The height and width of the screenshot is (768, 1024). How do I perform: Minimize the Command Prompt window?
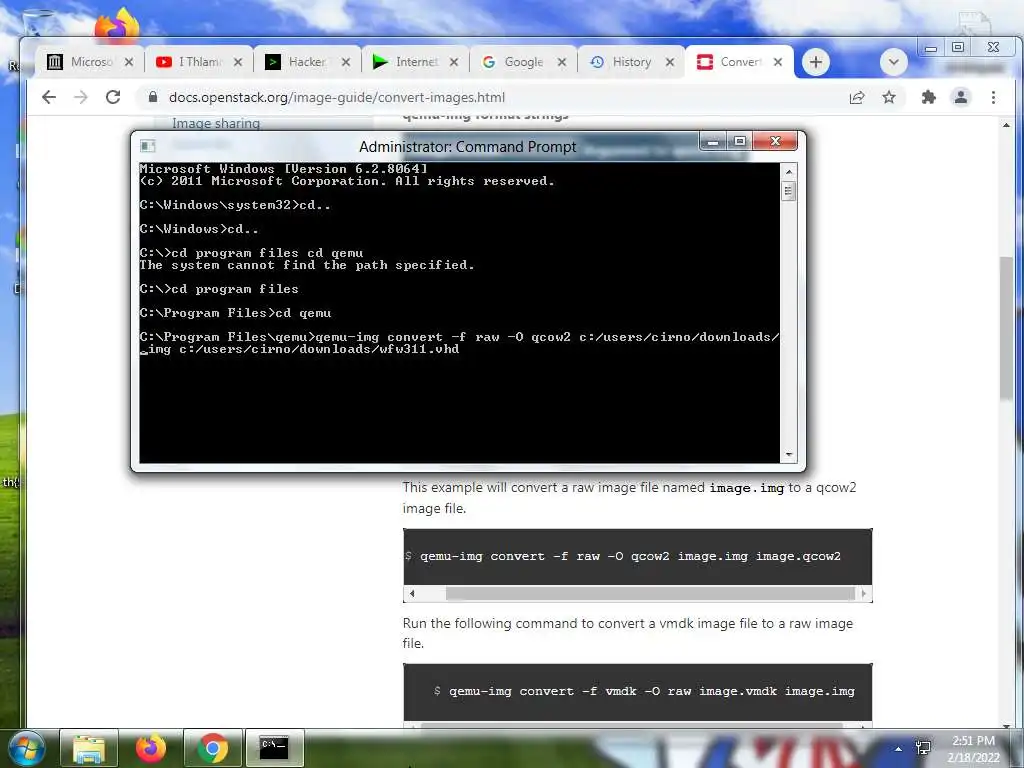(x=712, y=141)
